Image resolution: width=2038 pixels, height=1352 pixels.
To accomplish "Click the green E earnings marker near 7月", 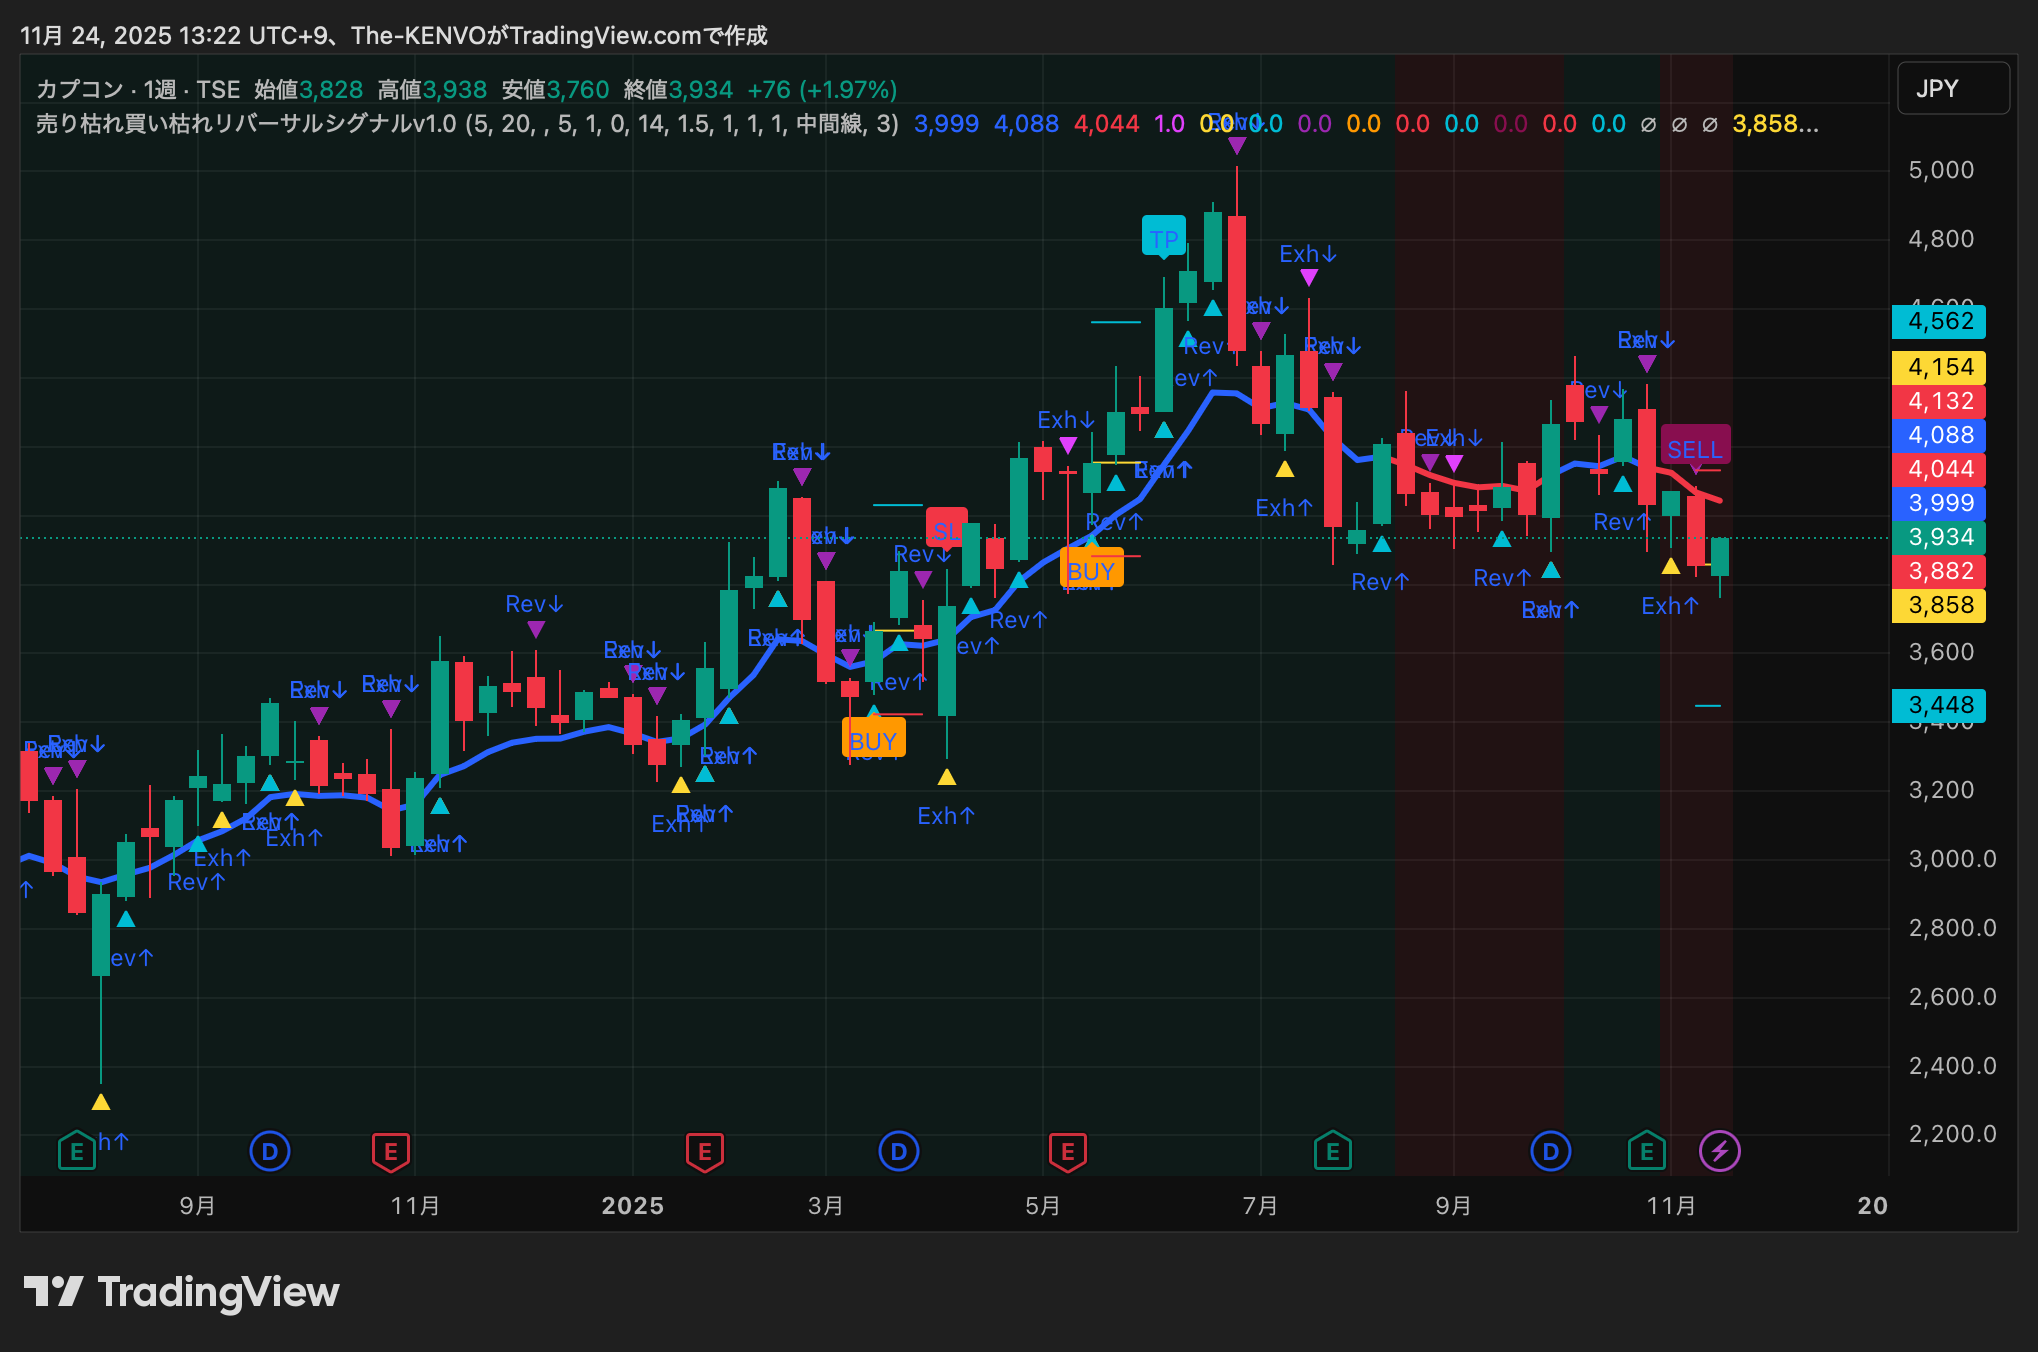I will pyautogui.click(x=1332, y=1151).
